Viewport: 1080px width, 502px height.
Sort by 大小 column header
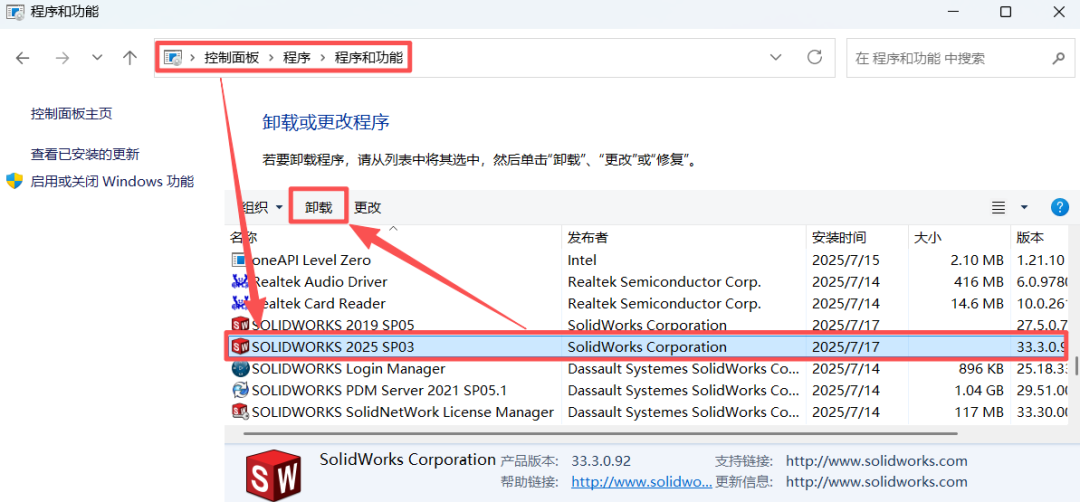coord(928,238)
